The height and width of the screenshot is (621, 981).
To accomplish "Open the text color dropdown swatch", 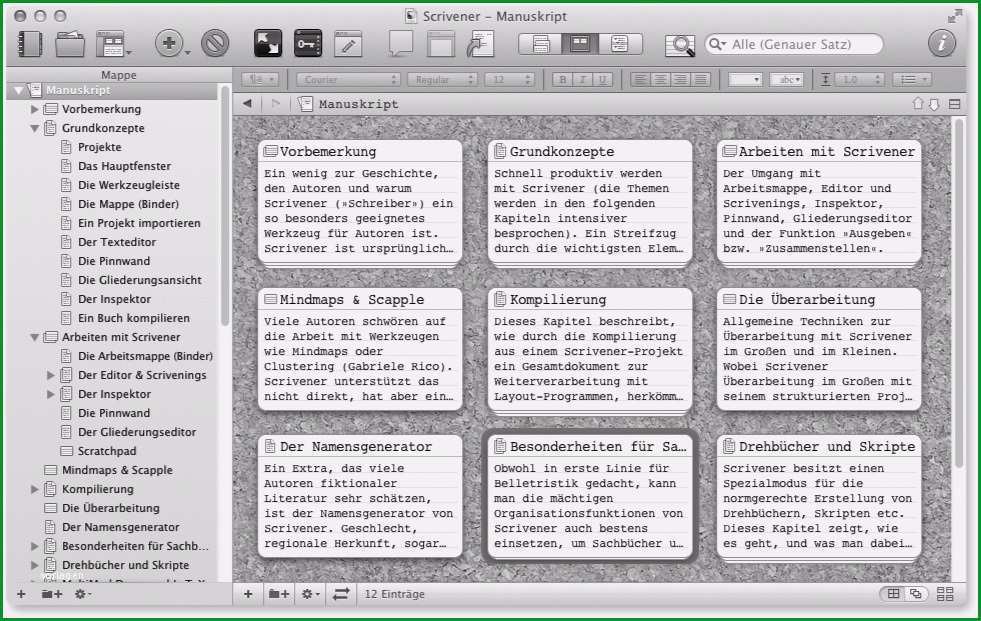I will pyautogui.click(x=745, y=79).
